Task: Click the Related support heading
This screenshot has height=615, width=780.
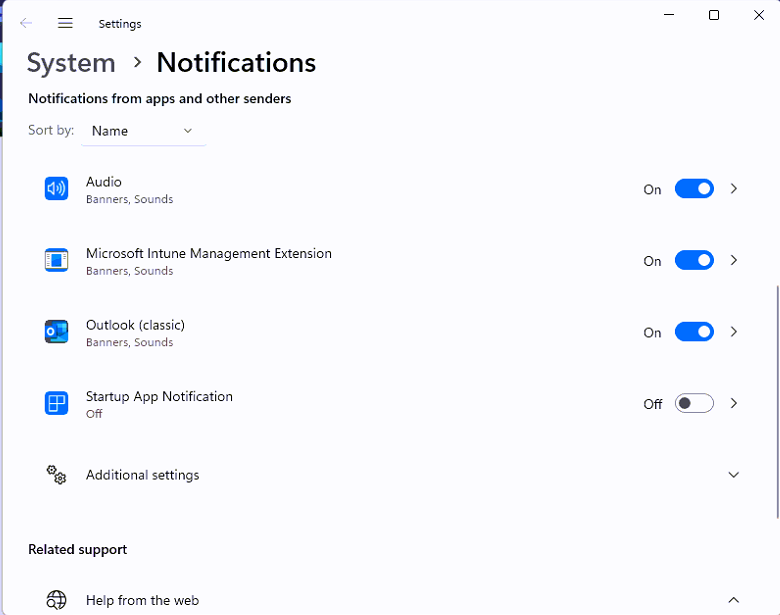Action: [x=78, y=549]
